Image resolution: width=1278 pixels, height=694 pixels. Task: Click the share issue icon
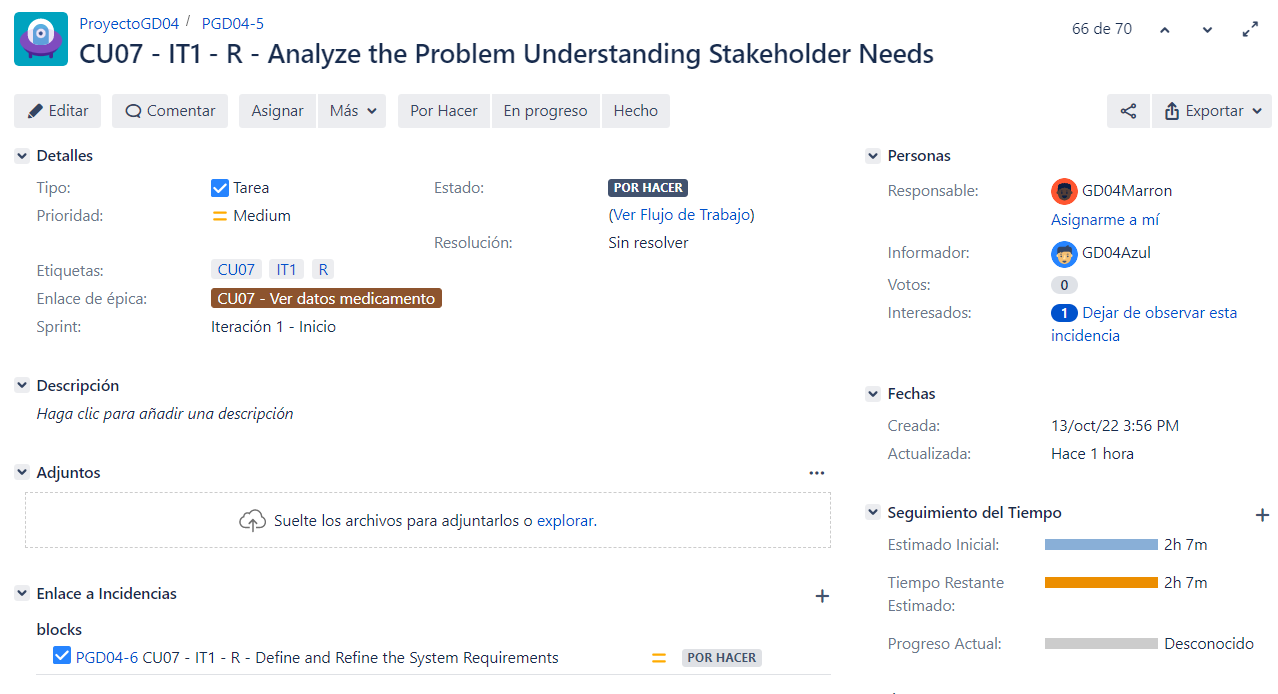[x=1128, y=111]
